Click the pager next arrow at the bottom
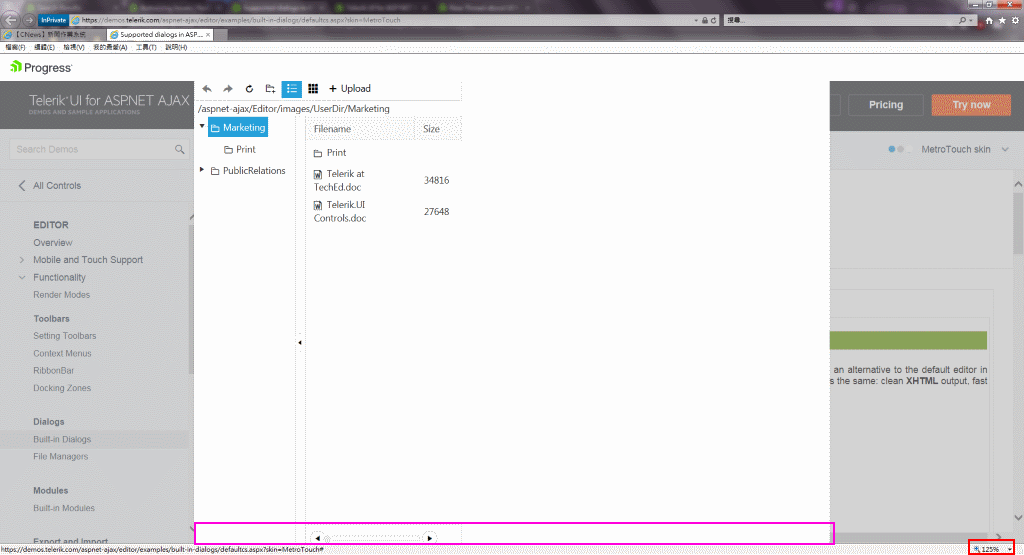Image resolution: width=1024 pixels, height=555 pixels. 430,538
